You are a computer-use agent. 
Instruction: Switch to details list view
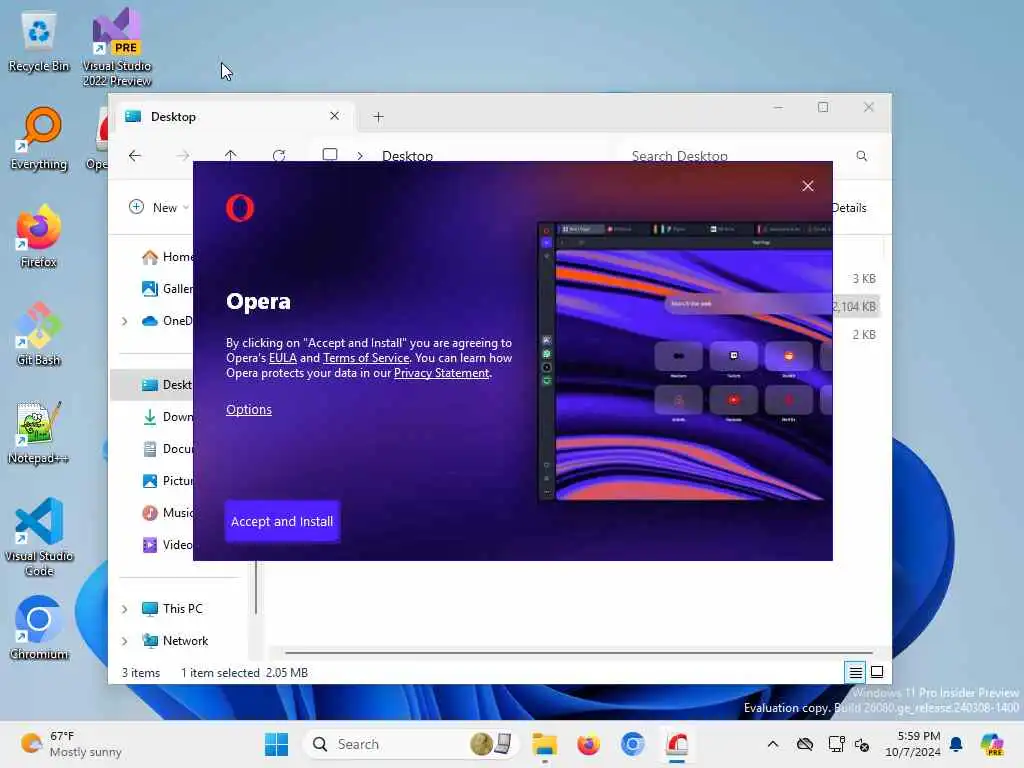[856, 672]
